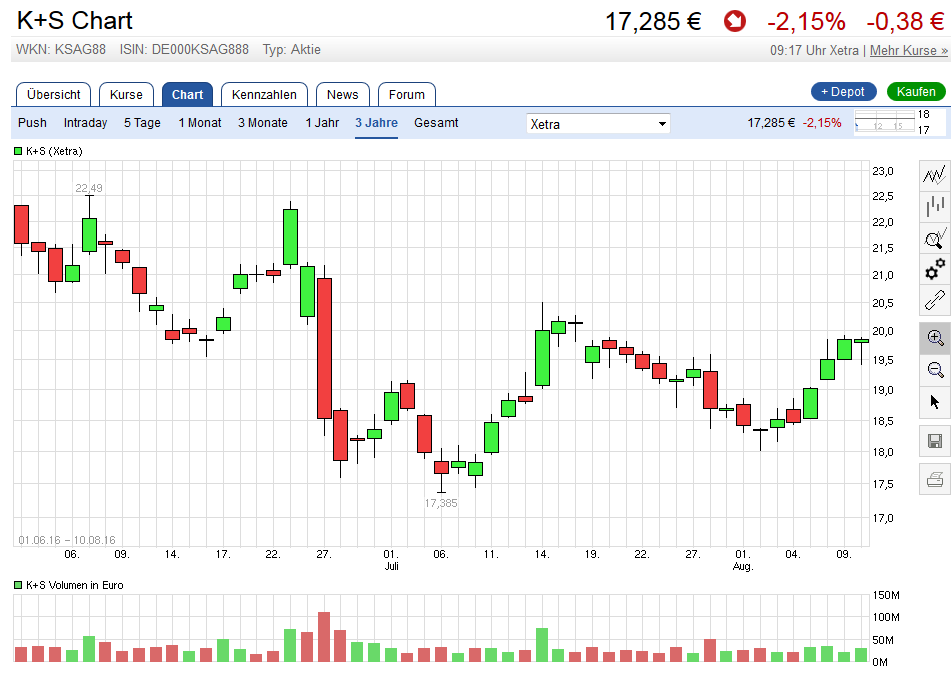952x680 pixels.
Task: Open chart settings gears icon
Action: 934,269
